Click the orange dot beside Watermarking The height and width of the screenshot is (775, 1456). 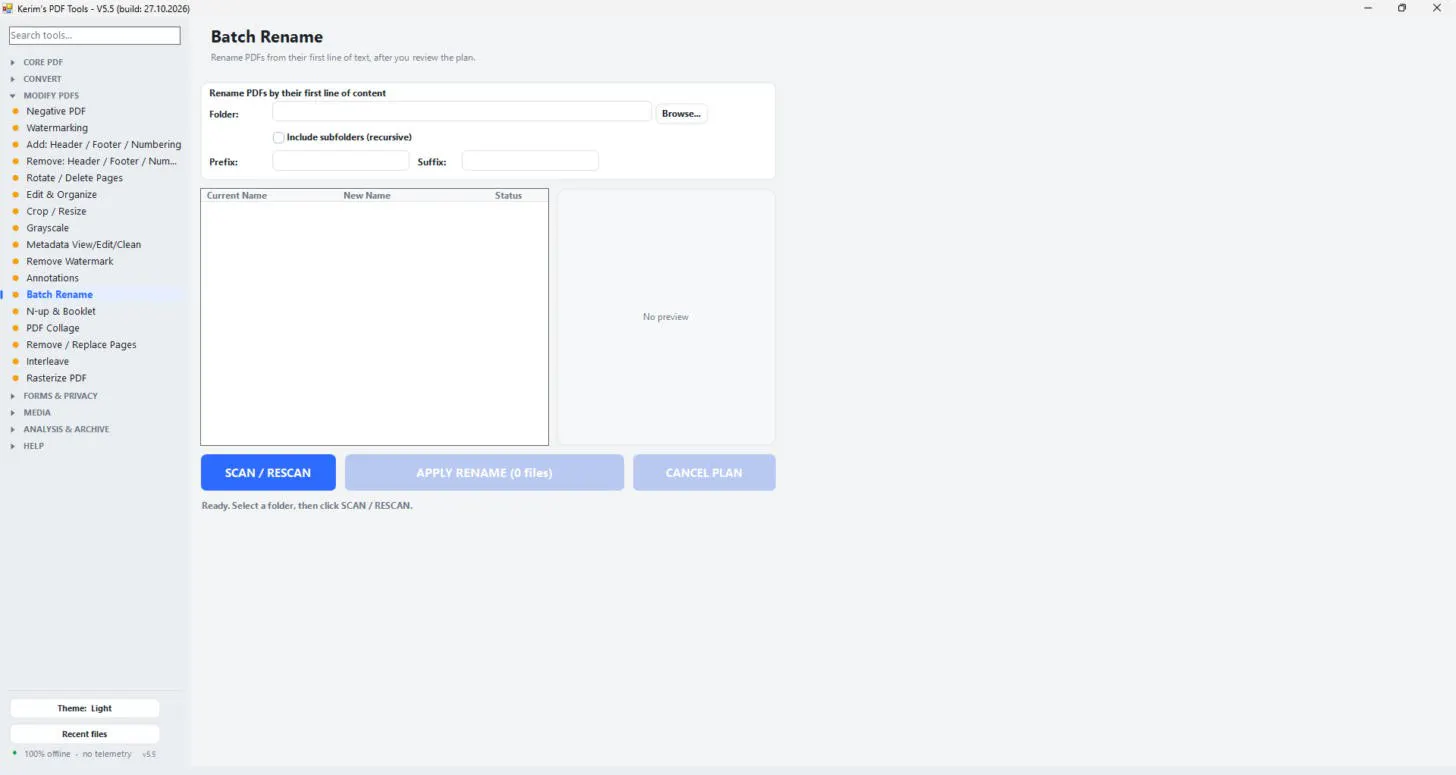[x=15, y=128]
